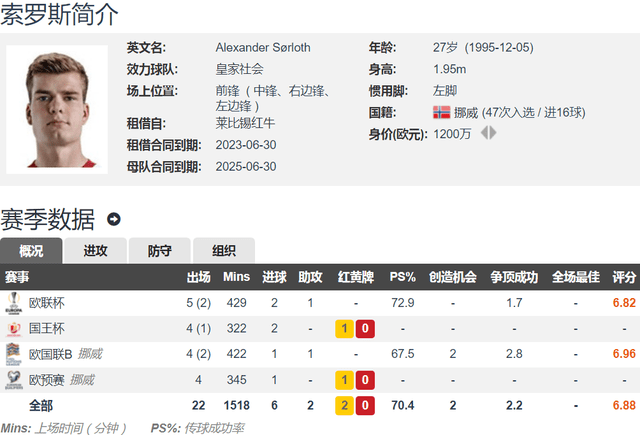The height and width of the screenshot is (435, 640).
Task: Click the 2.8 aerial value in 欧国联B row
Action: pos(514,354)
